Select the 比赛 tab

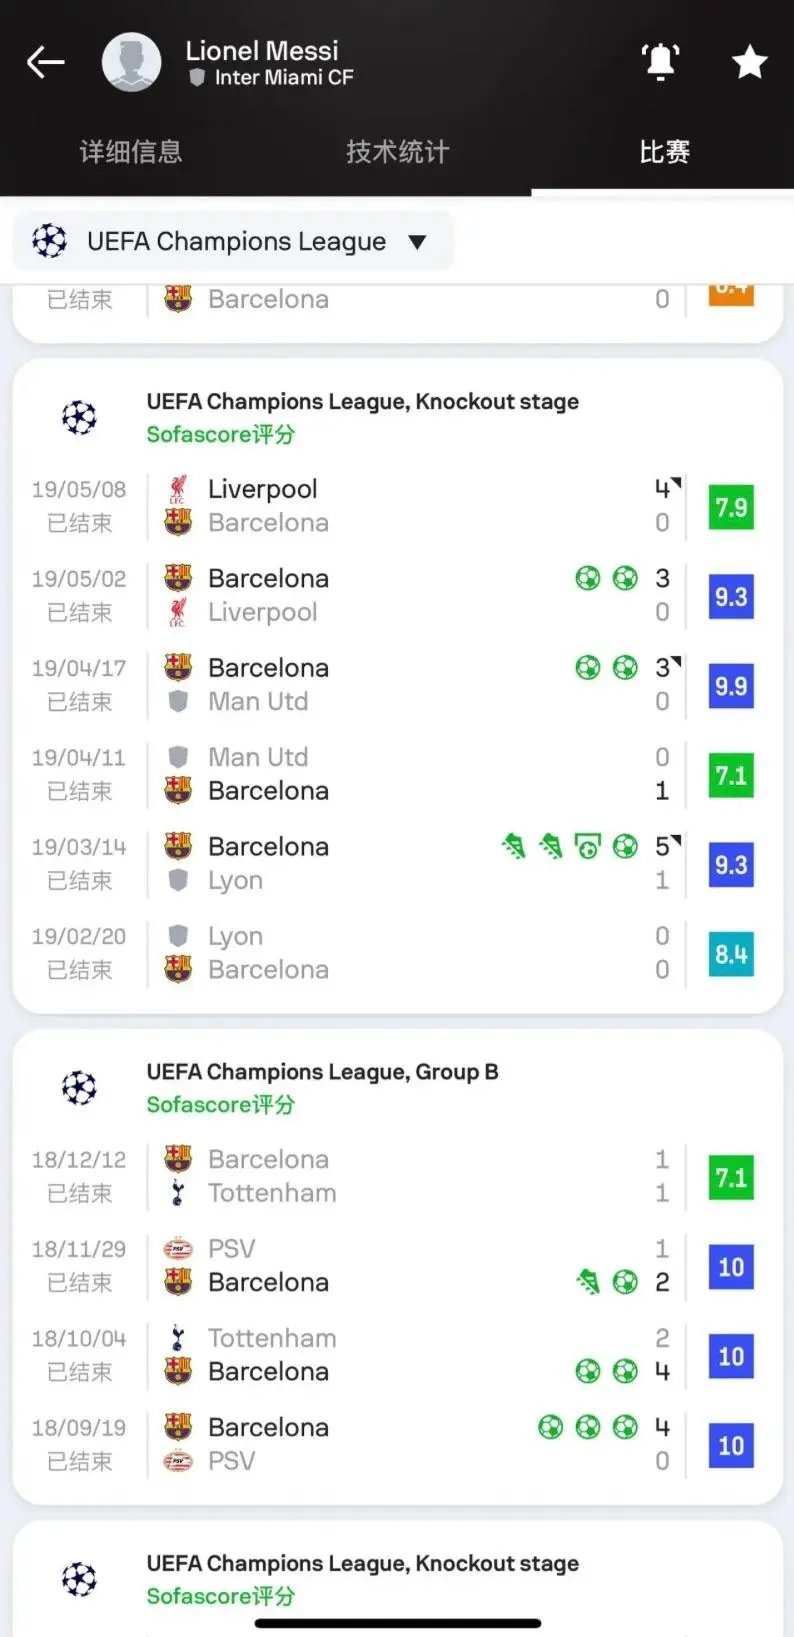[x=664, y=152]
